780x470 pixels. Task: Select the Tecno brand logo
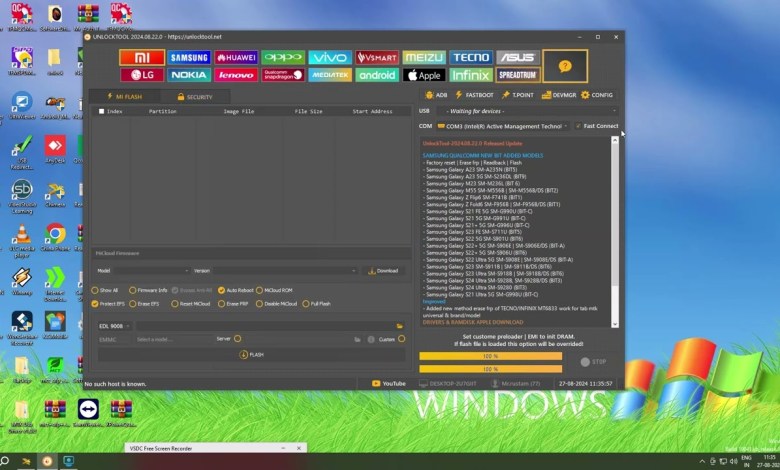(471, 58)
